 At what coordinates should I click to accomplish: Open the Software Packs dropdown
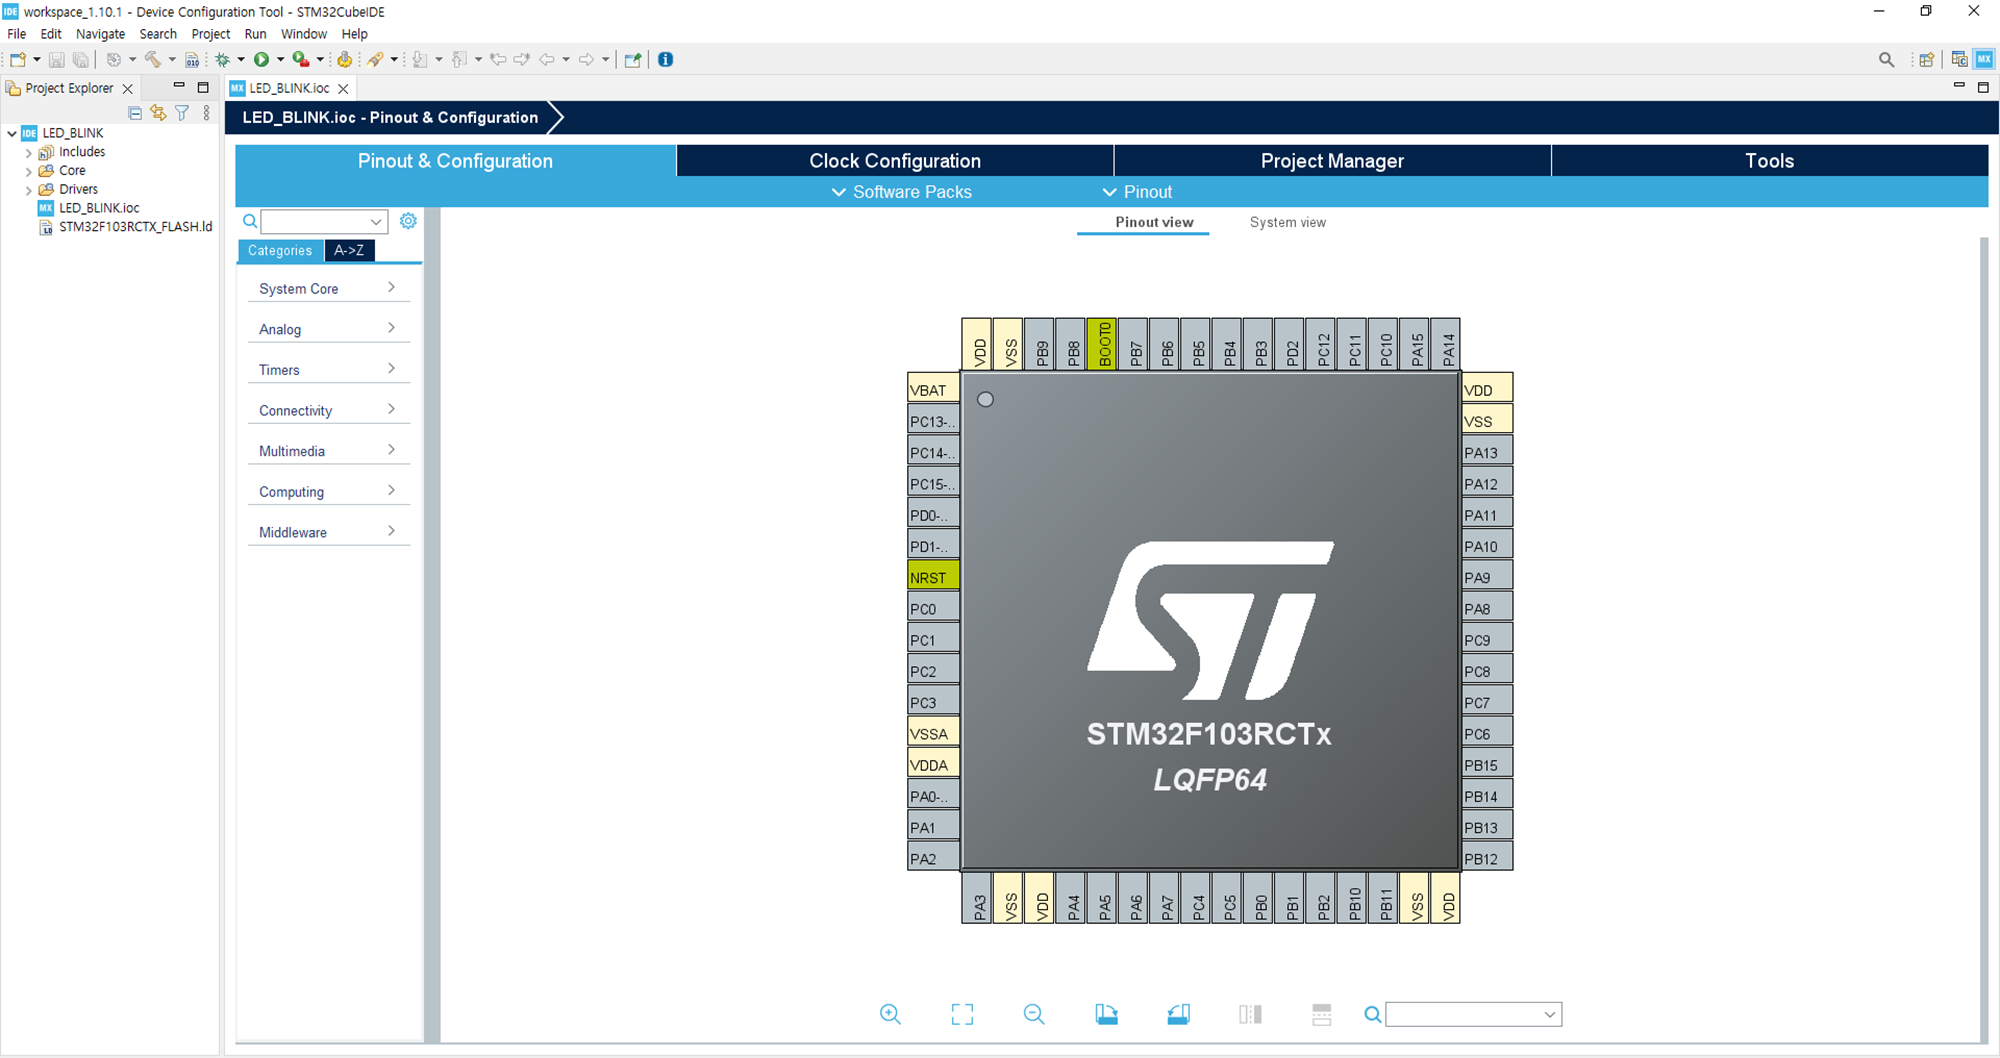click(x=901, y=192)
